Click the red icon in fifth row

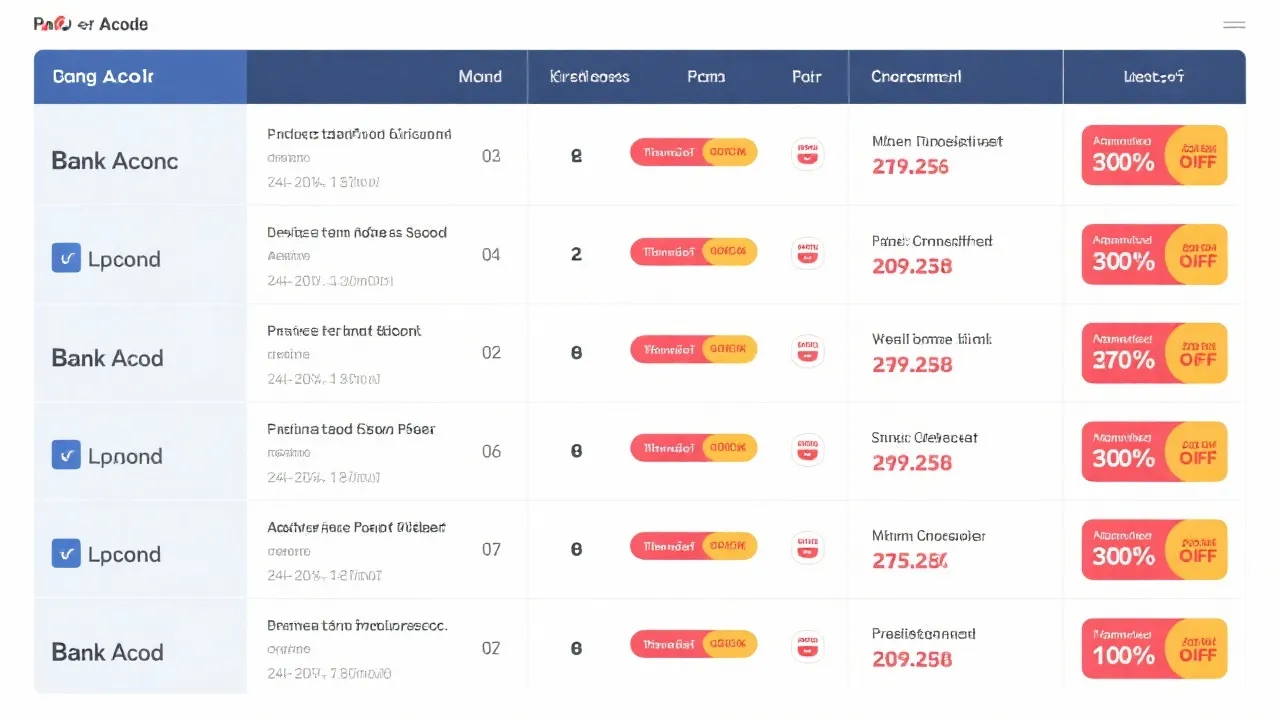pyautogui.click(x=807, y=547)
